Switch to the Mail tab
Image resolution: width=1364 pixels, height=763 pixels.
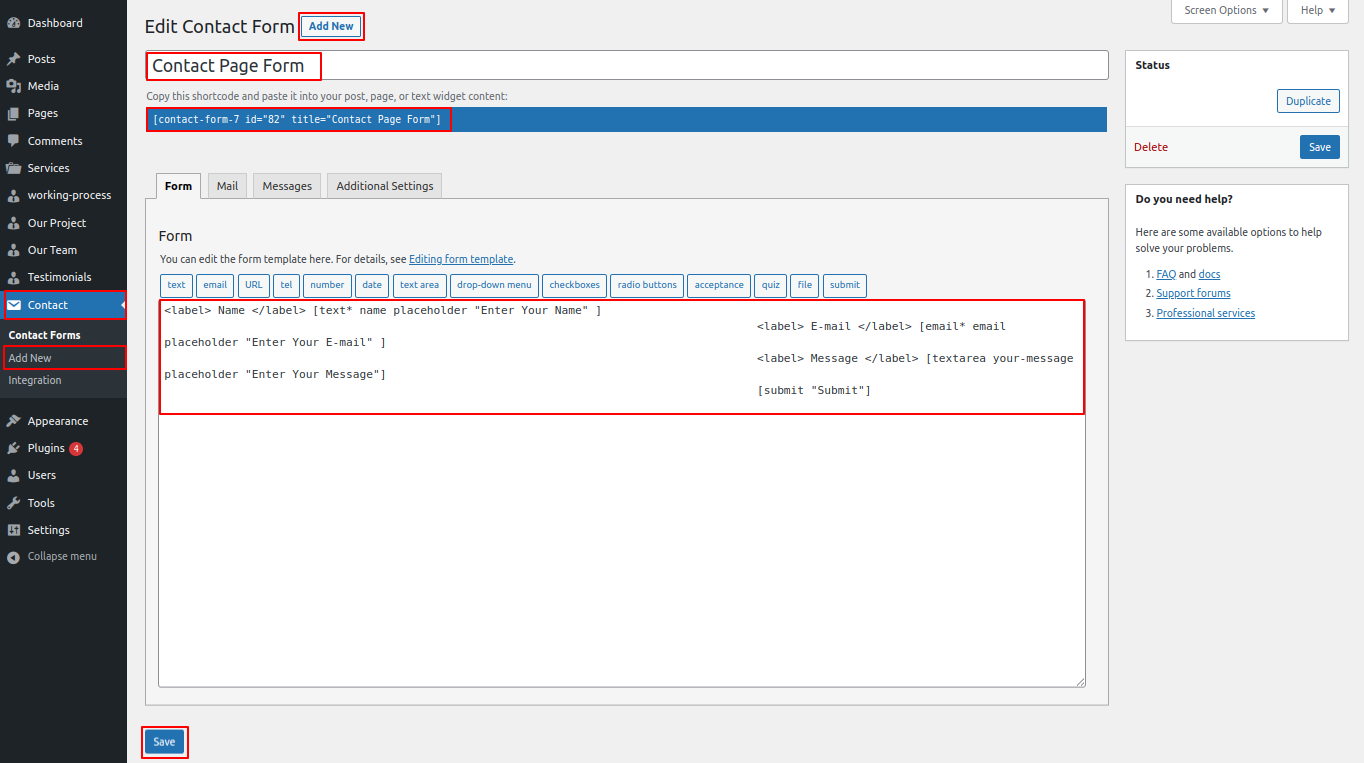pyautogui.click(x=228, y=186)
